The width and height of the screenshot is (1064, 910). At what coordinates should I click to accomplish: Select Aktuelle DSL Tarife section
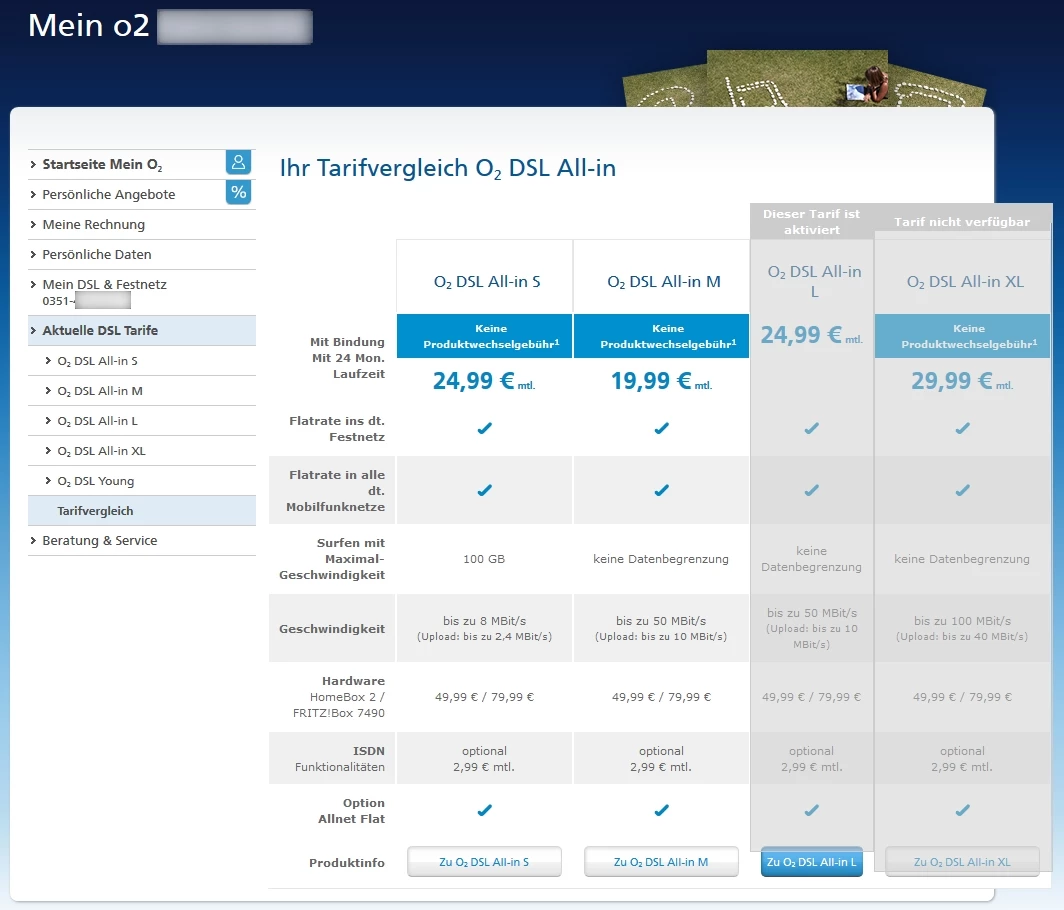coord(142,330)
